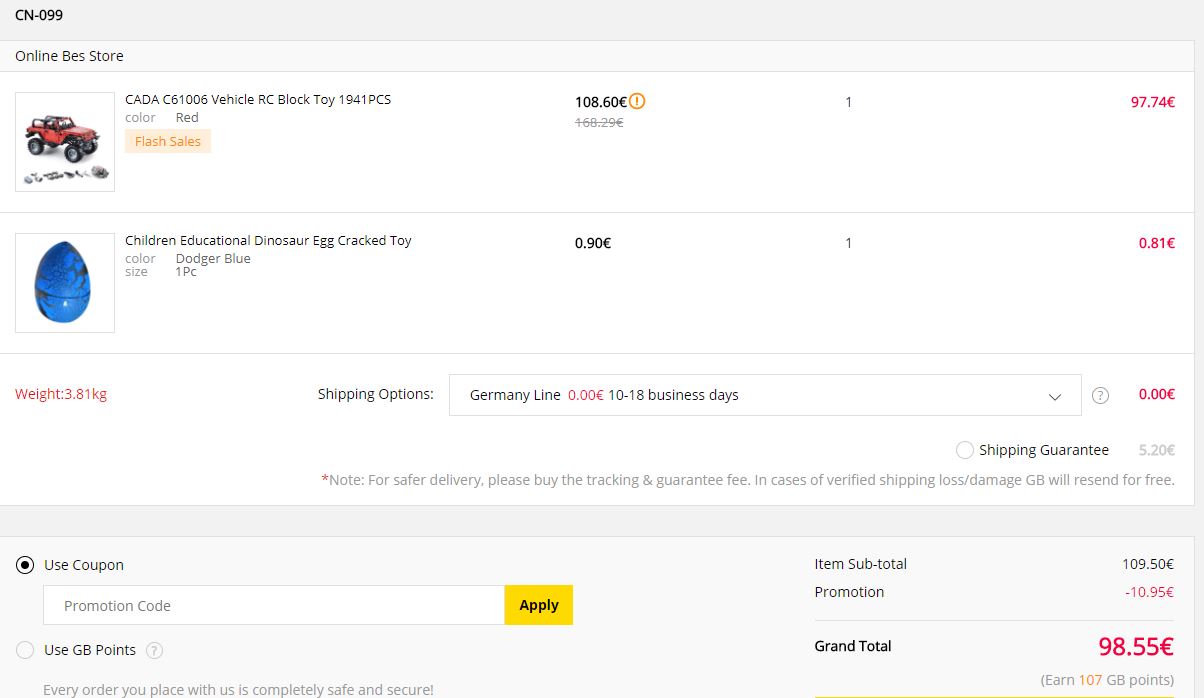This screenshot has height=698, width=1204.
Task: Click the help icon next to shipping dropdown
Action: 1100,395
